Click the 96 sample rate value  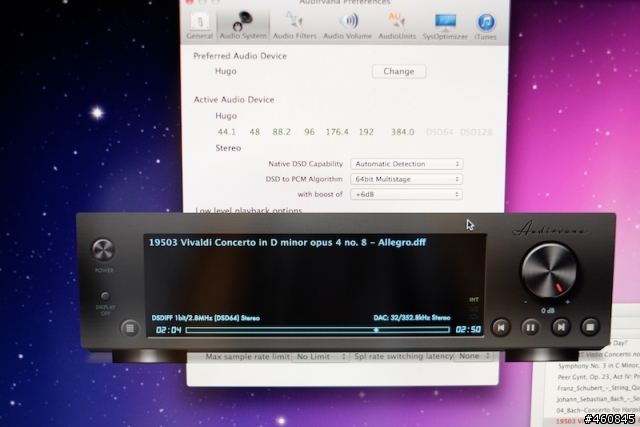pos(309,132)
